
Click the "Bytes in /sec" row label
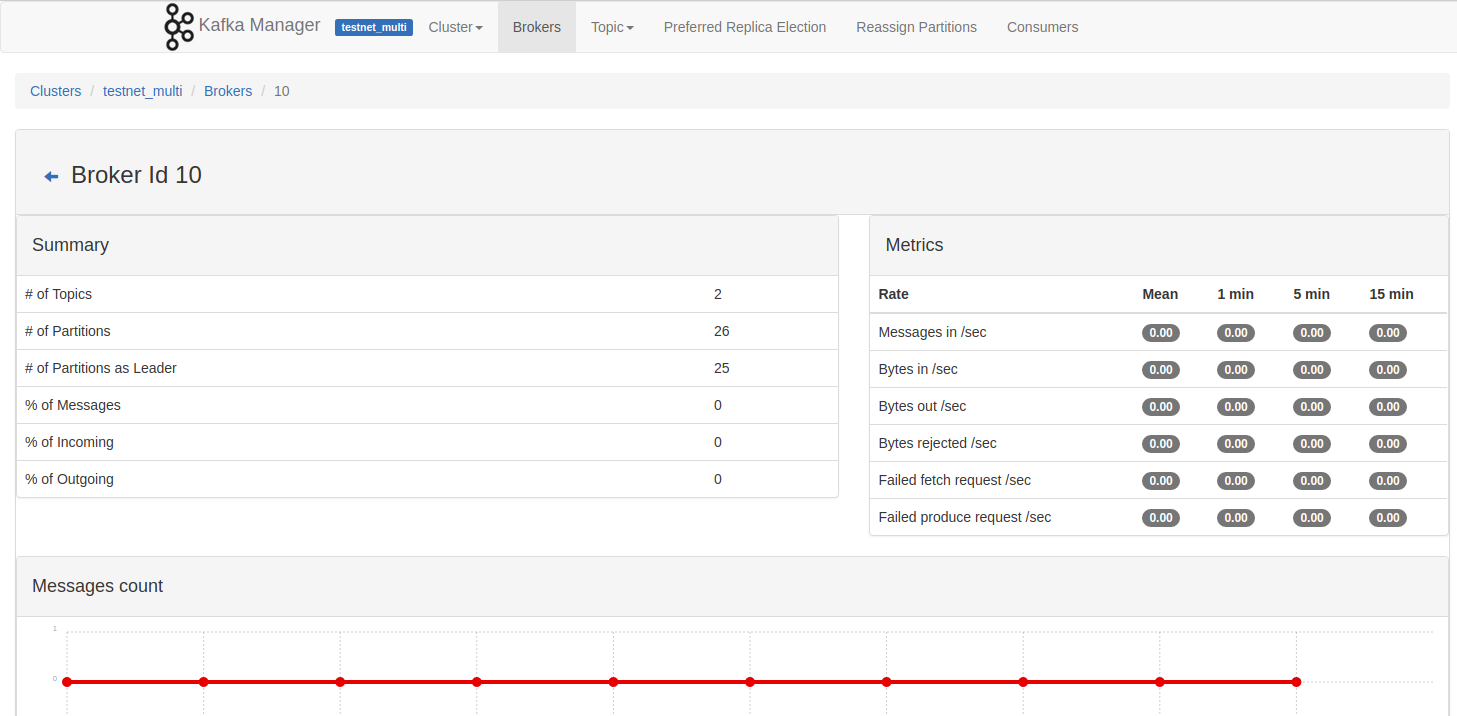(x=918, y=369)
